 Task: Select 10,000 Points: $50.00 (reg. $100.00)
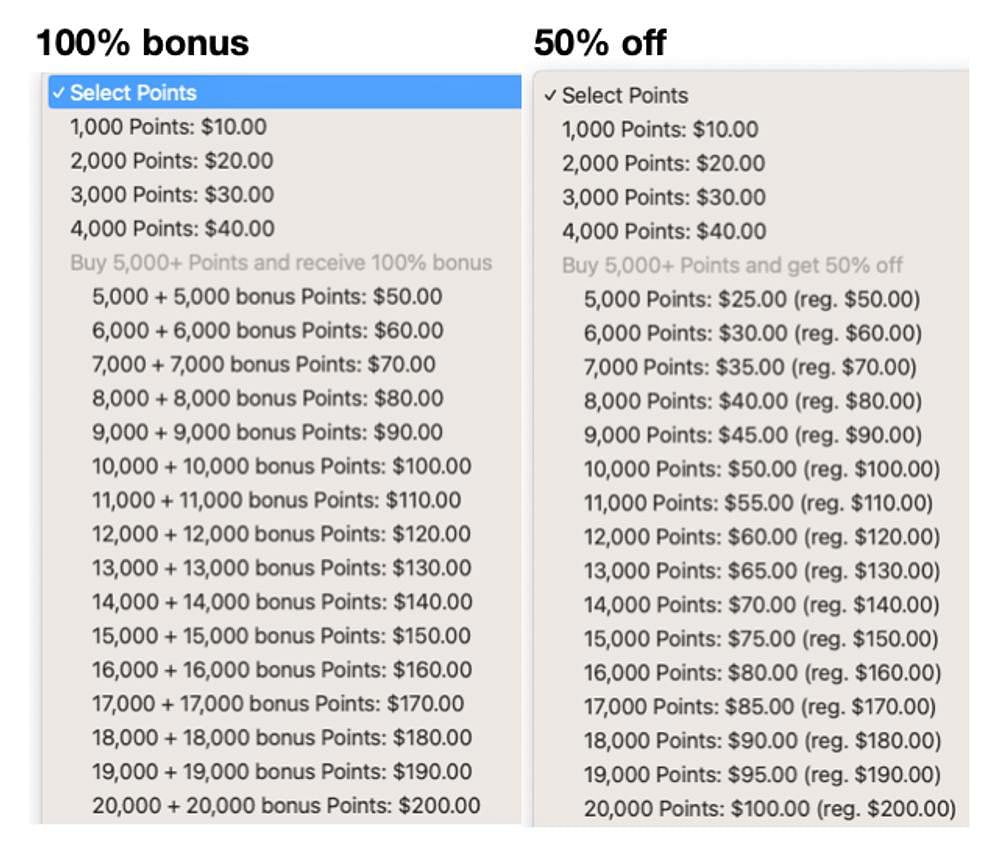pyautogui.click(x=762, y=469)
